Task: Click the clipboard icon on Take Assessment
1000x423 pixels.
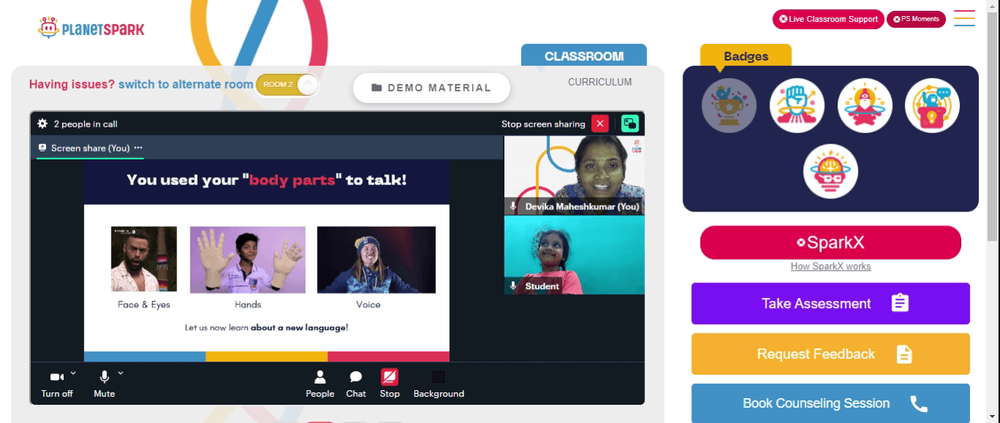Action: (900, 303)
